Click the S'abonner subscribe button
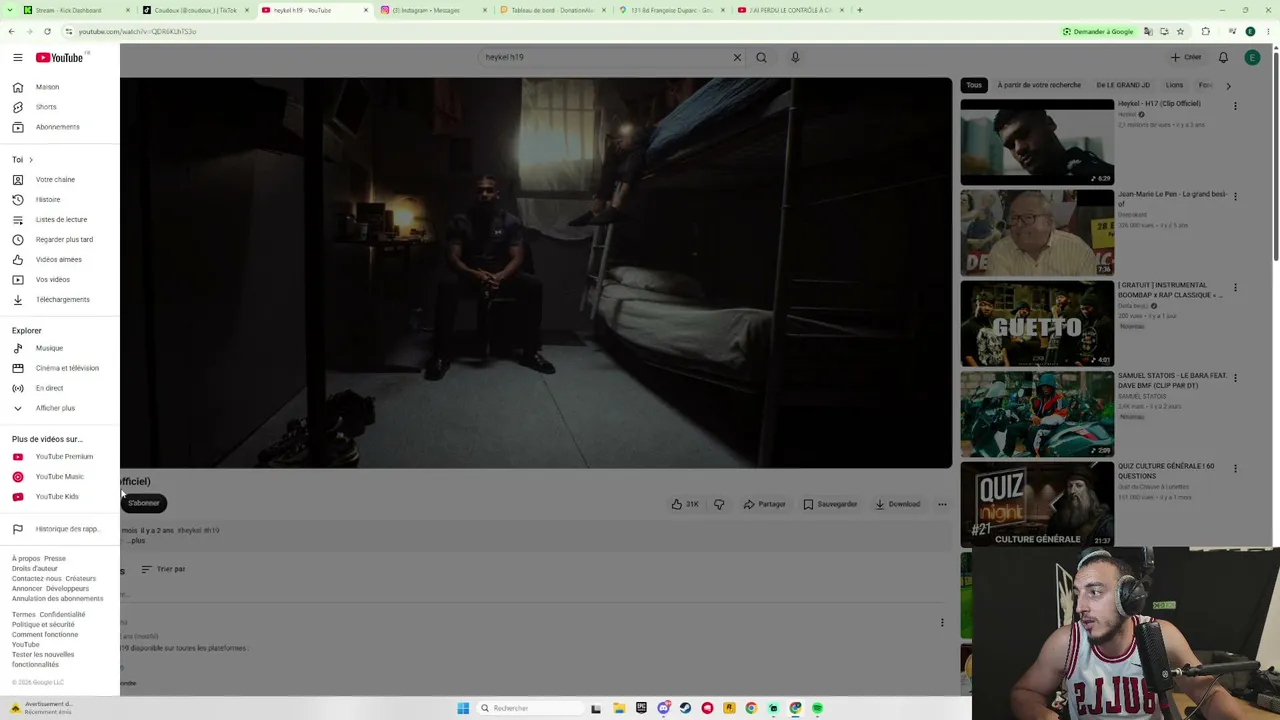 pyautogui.click(x=144, y=503)
